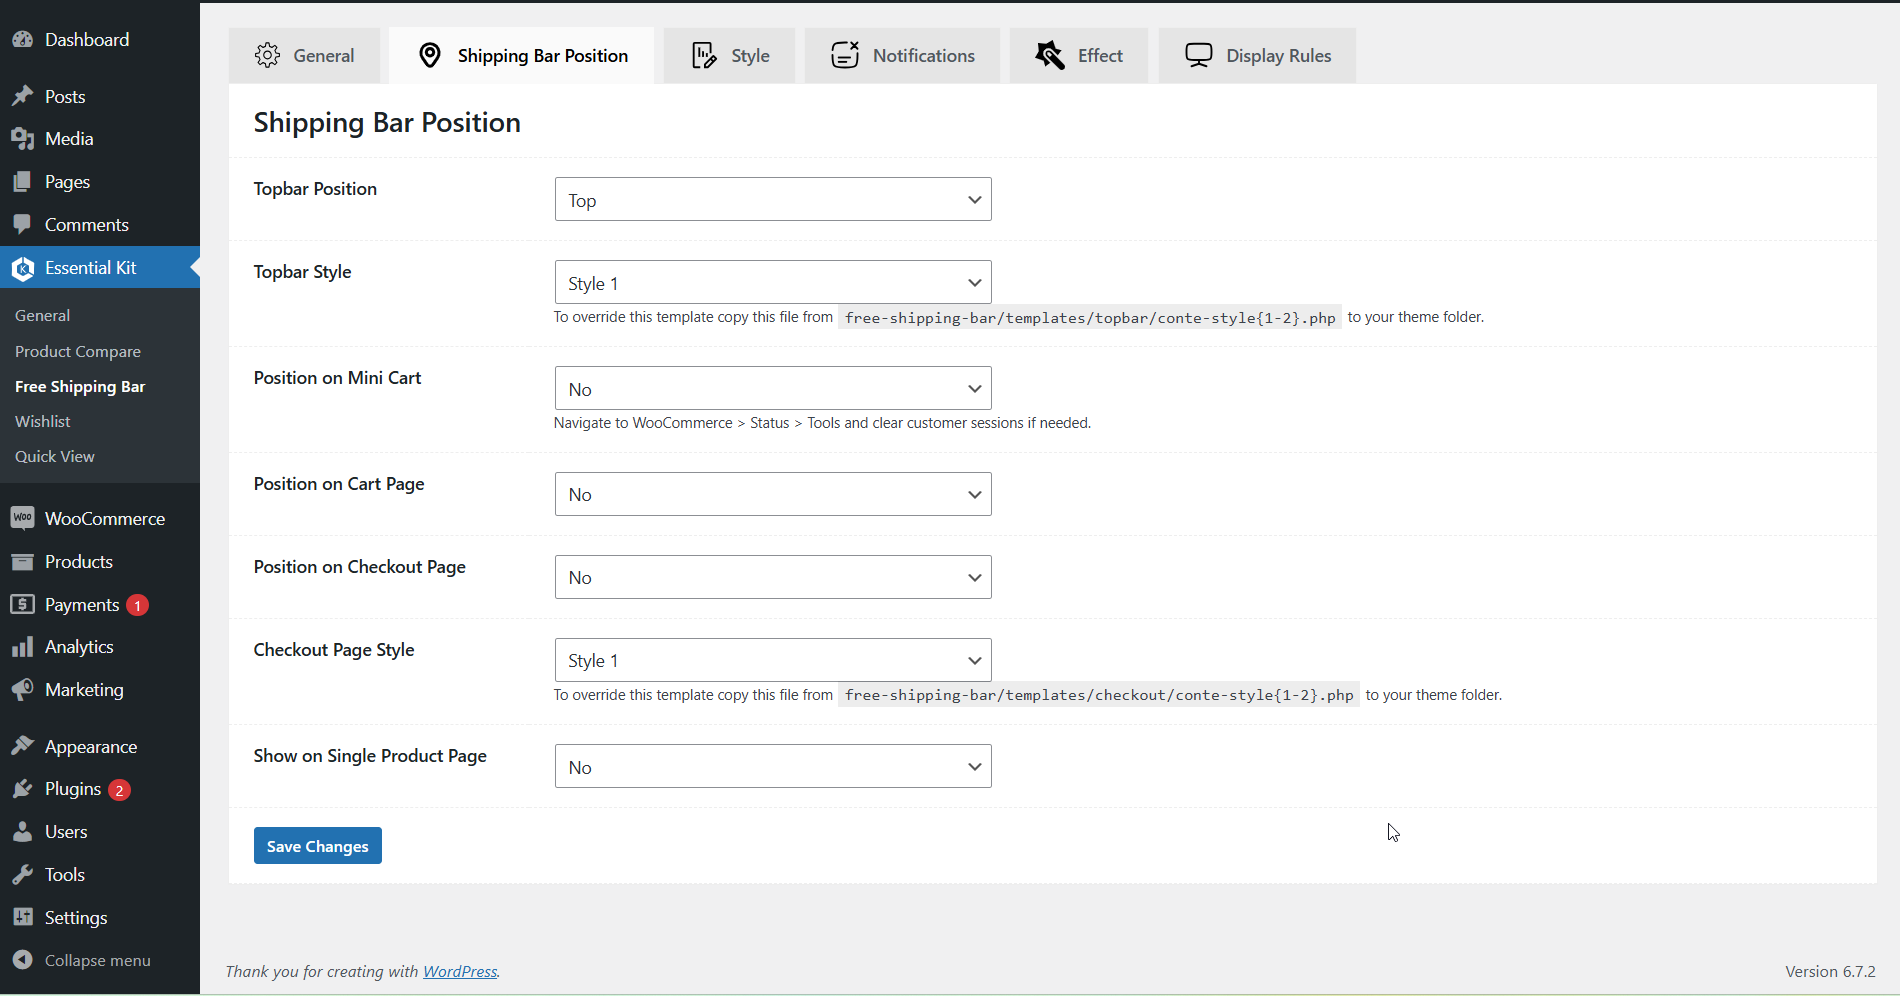Image resolution: width=1900 pixels, height=996 pixels.
Task: Click the Payments red notification badge
Action: 138,605
